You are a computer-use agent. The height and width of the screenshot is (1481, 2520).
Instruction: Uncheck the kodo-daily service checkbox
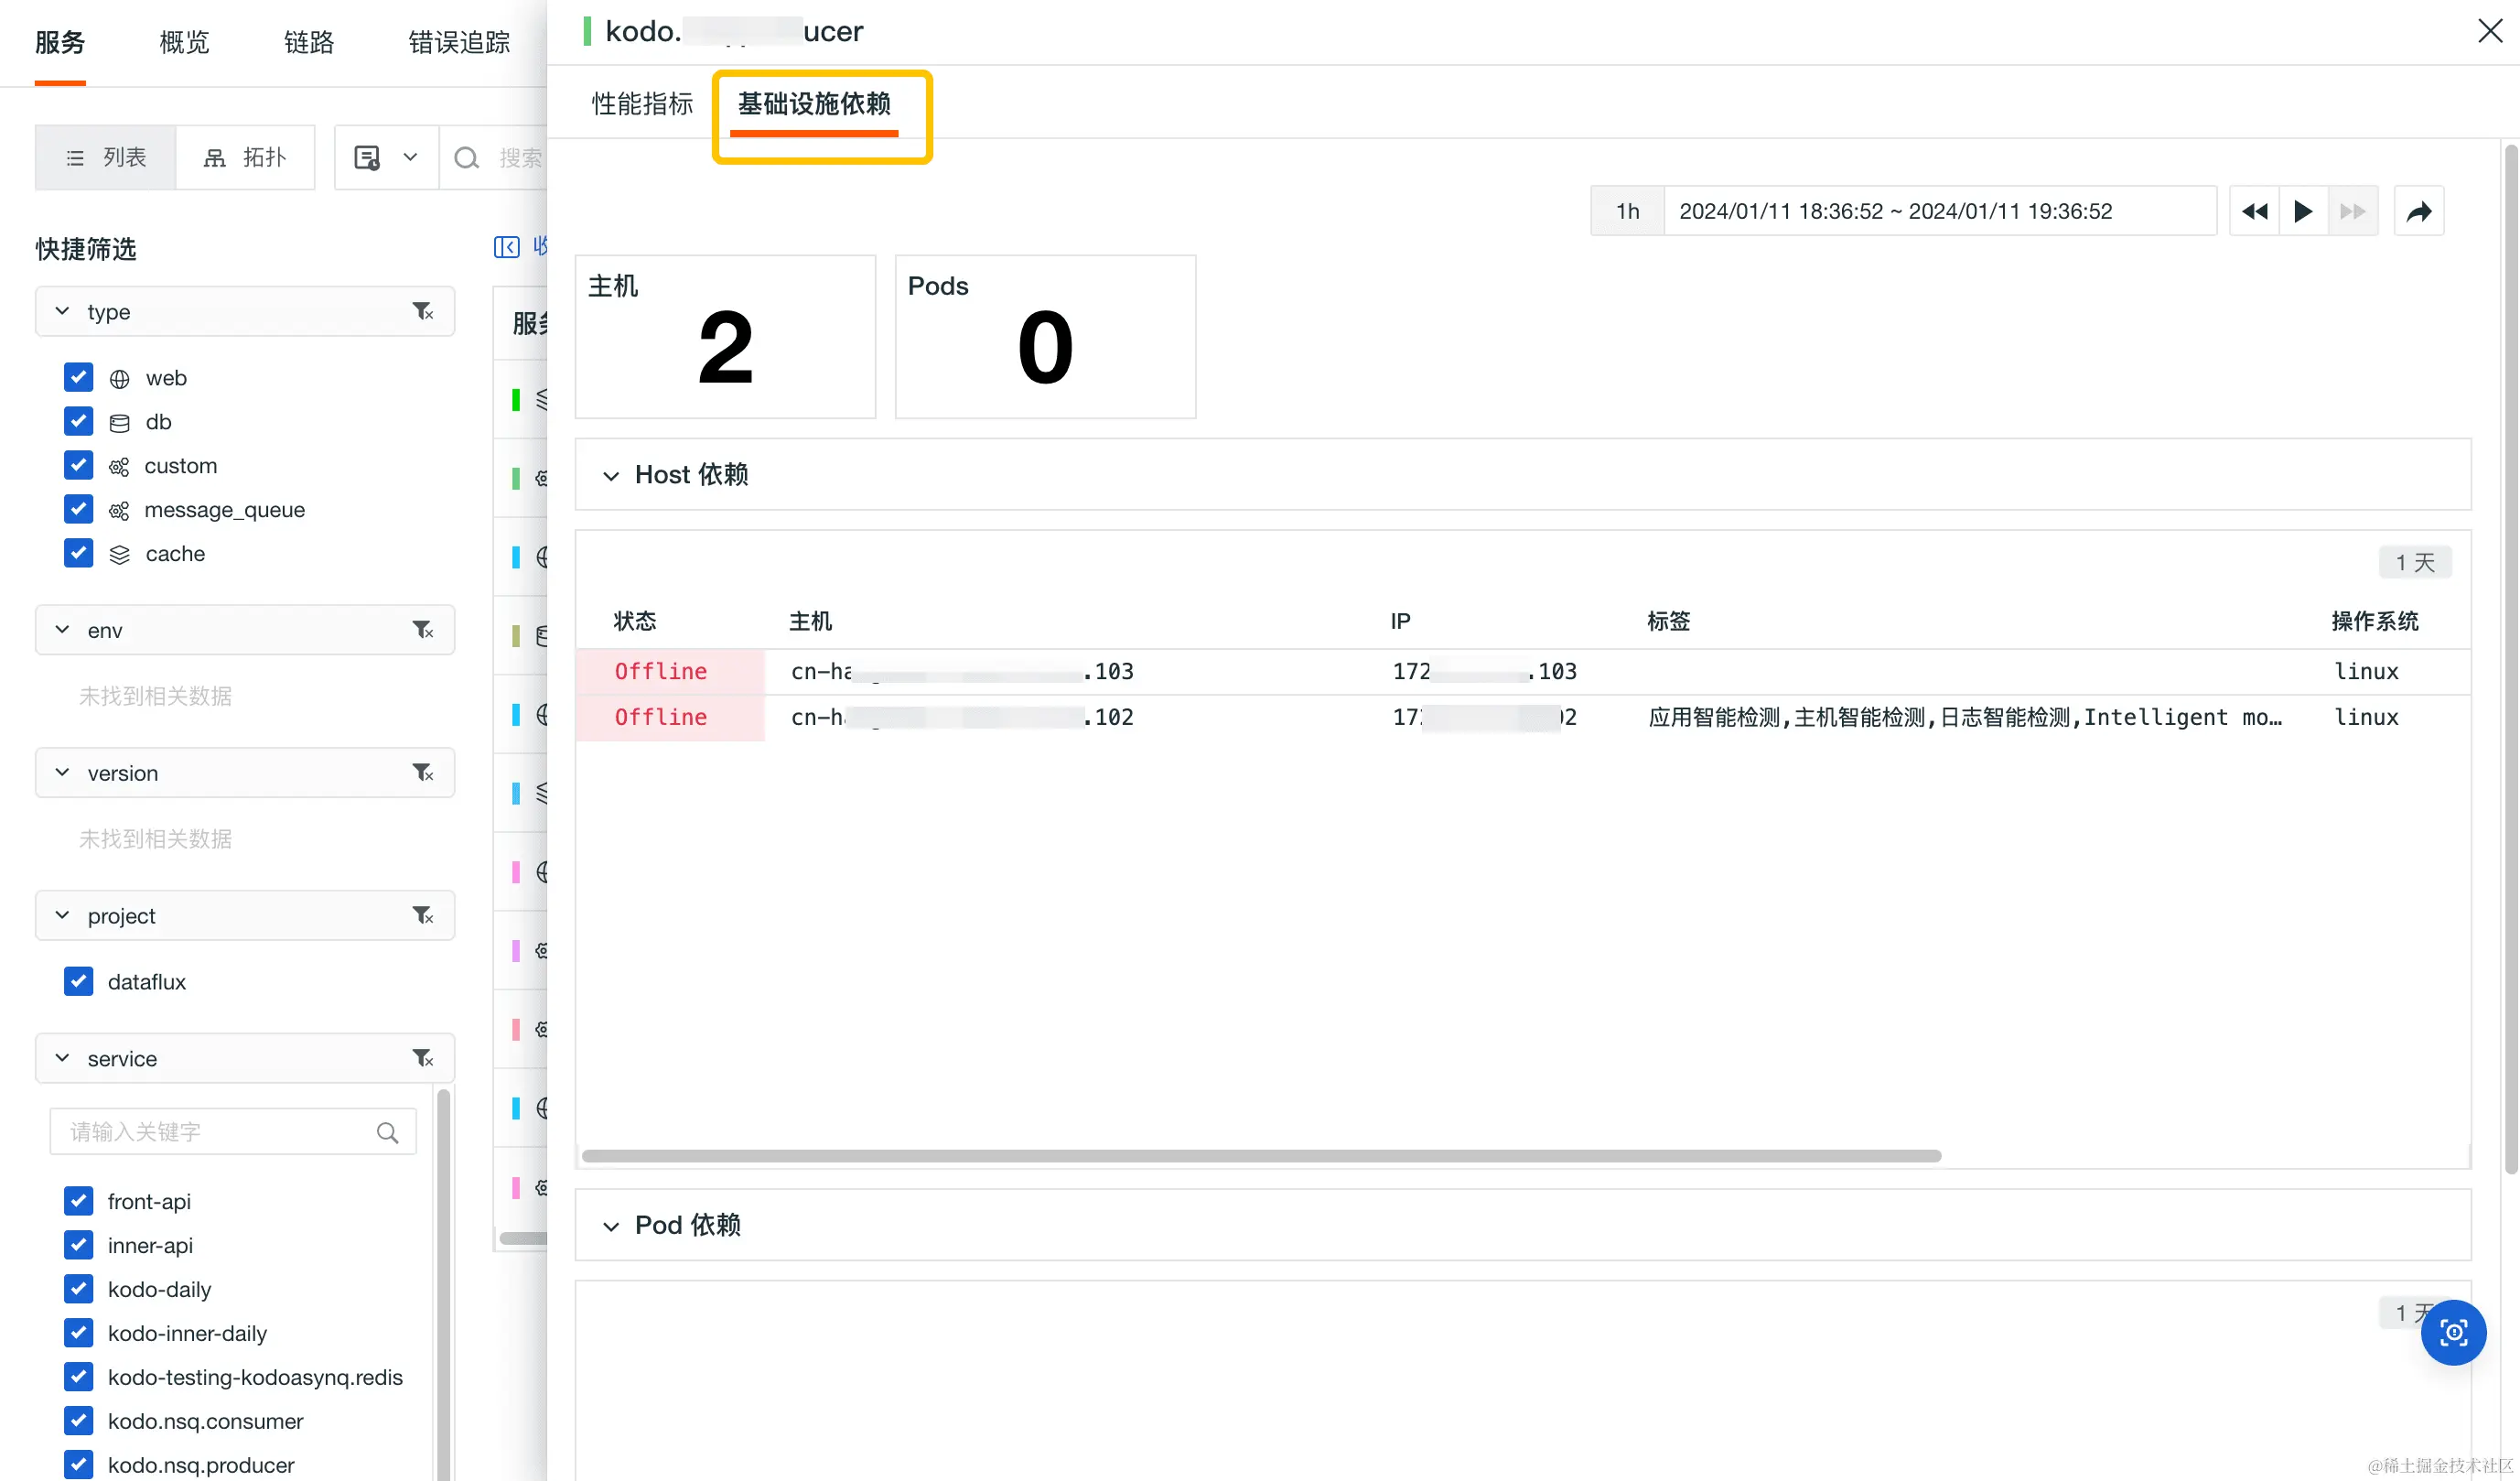pyautogui.click(x=79, y=1289)
